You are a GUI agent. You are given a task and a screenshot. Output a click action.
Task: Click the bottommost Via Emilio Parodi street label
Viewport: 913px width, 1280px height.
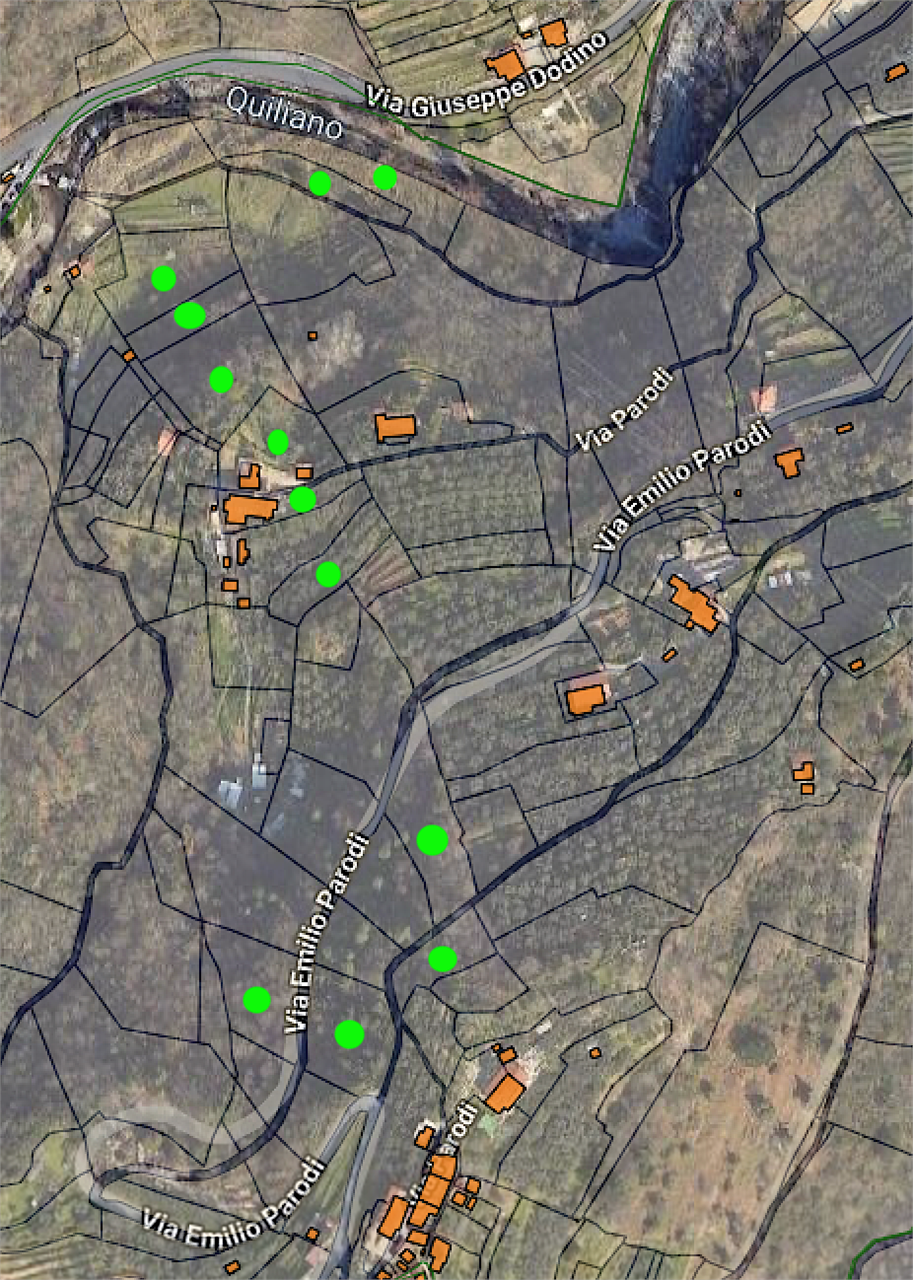click(235, 1198)
